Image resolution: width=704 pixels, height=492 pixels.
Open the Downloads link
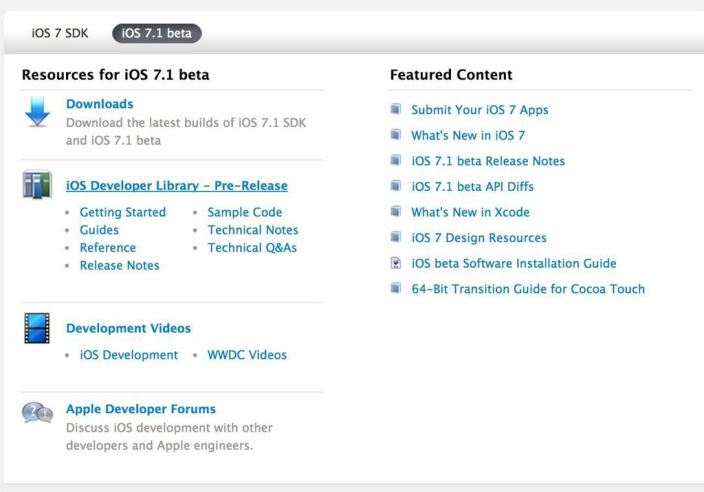coord(99,104)
